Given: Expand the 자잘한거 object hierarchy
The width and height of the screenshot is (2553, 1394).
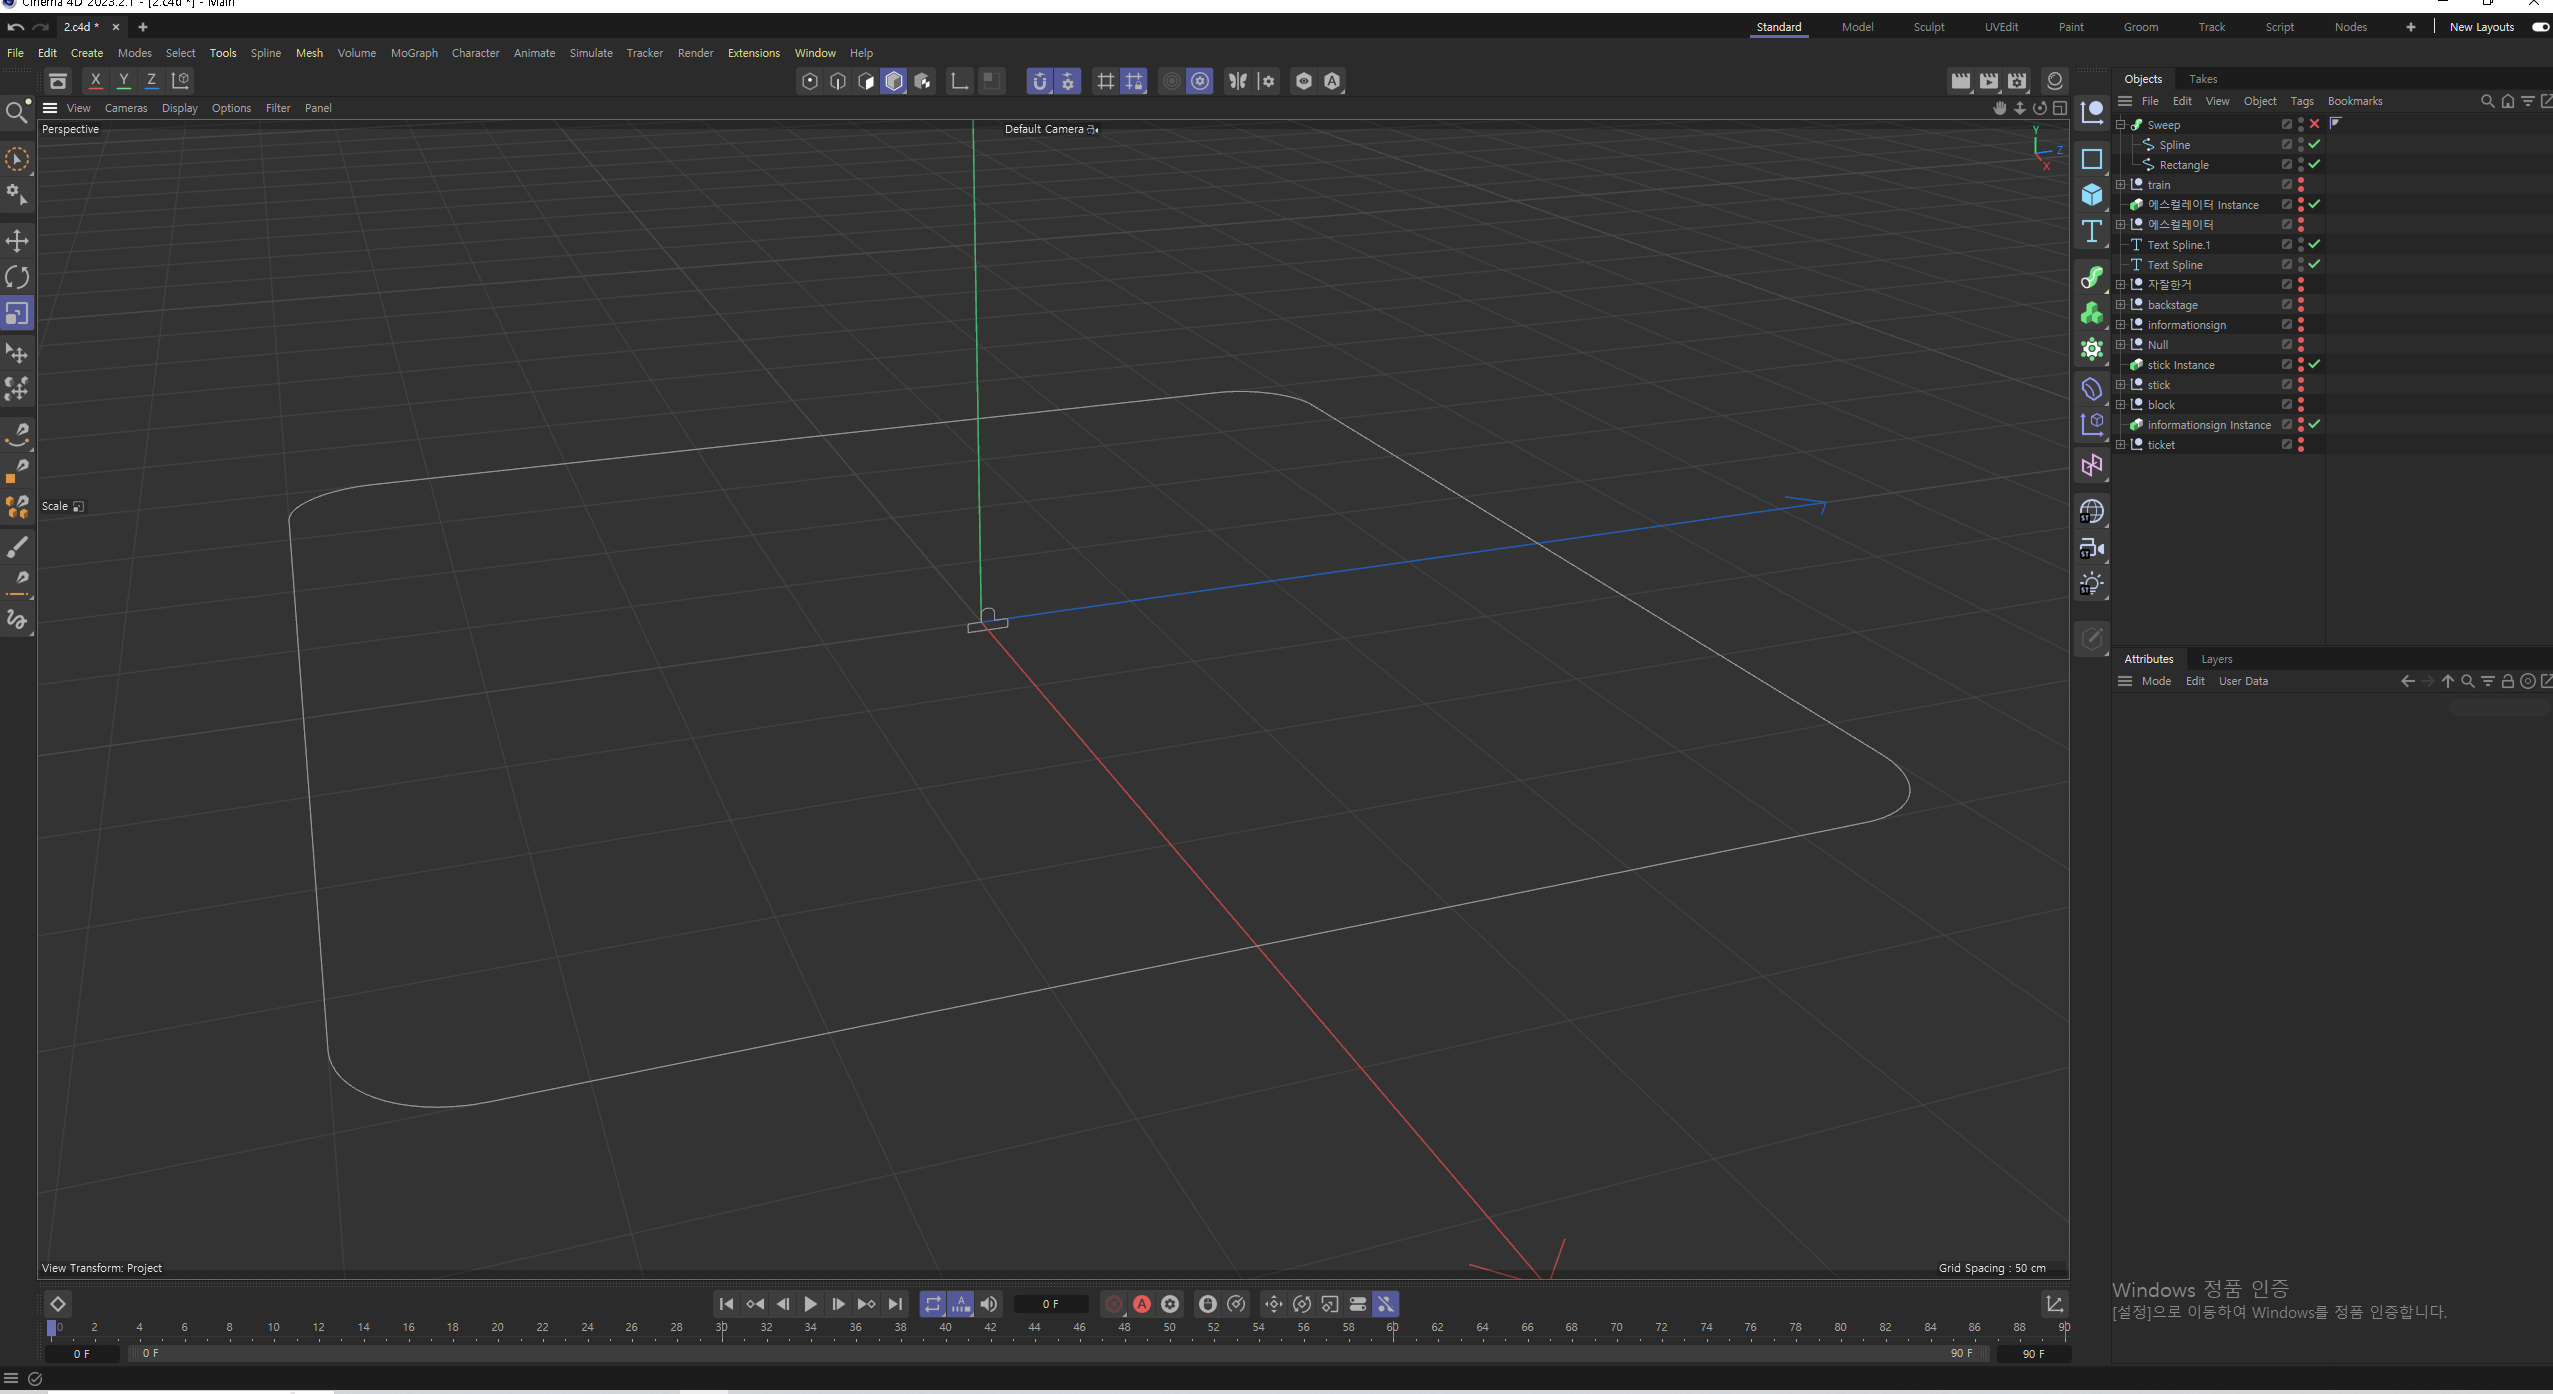Looking at the screenshot, I should (2120, 285).
